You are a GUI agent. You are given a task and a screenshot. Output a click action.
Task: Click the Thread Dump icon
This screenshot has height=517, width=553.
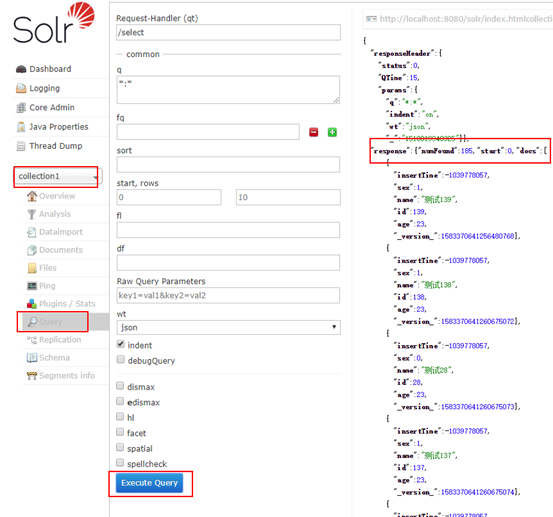(x=21, y=146)
